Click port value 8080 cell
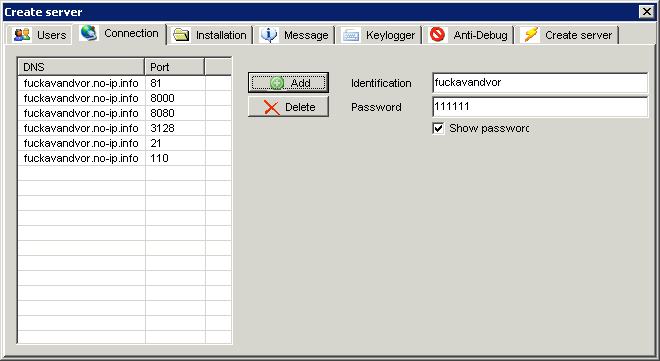The width and height of the screenshot is (660, 361). [x=175, y=113]
